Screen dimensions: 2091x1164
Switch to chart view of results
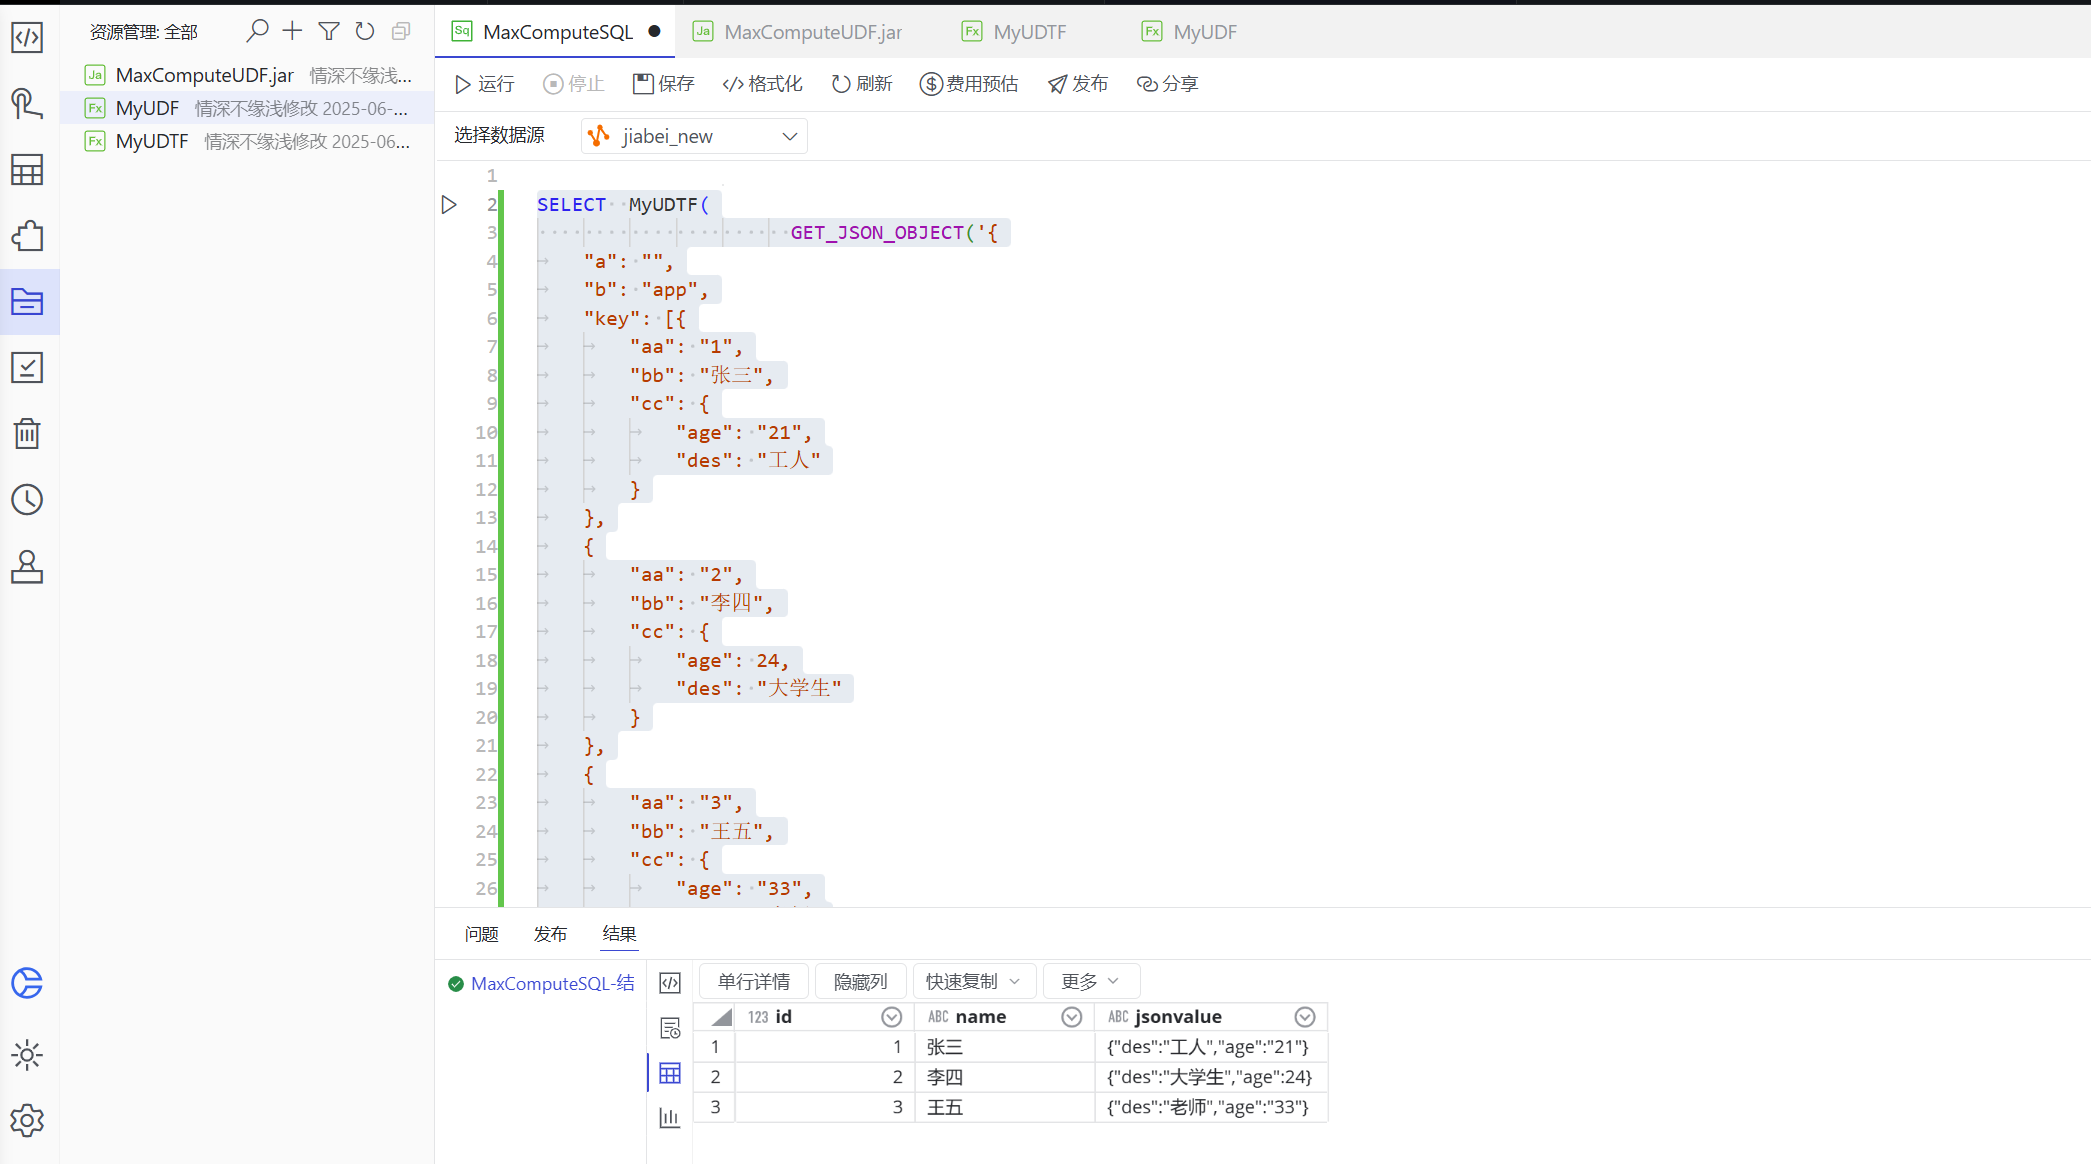pos(670,1117)
